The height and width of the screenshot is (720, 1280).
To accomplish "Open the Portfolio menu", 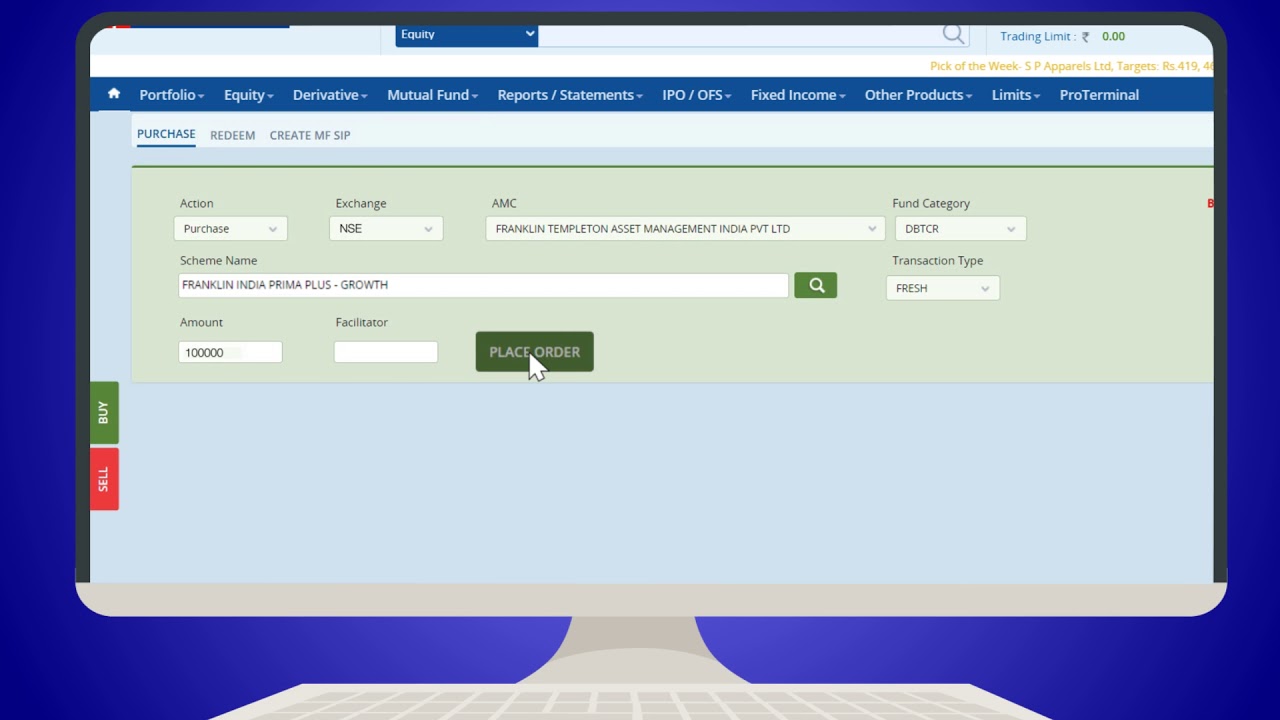I will point(172,95).
